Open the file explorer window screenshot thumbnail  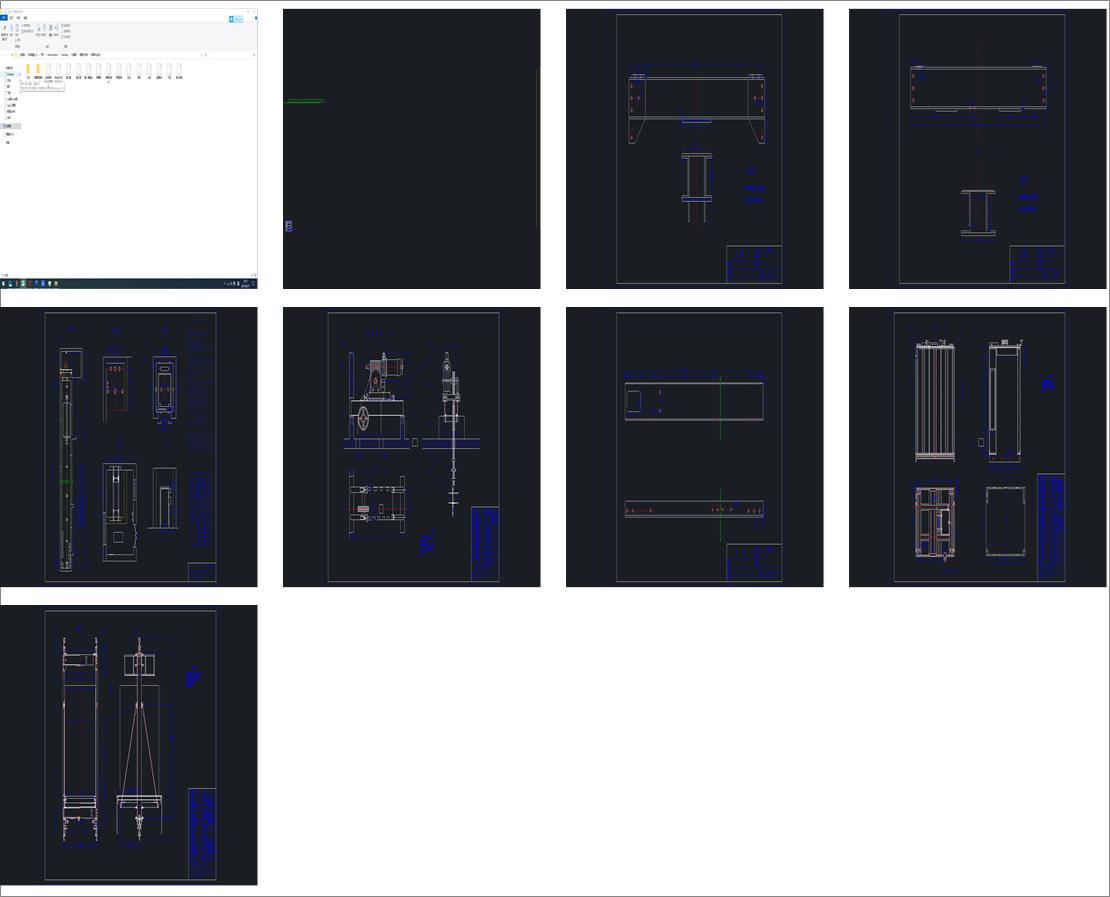pos(129,149)
